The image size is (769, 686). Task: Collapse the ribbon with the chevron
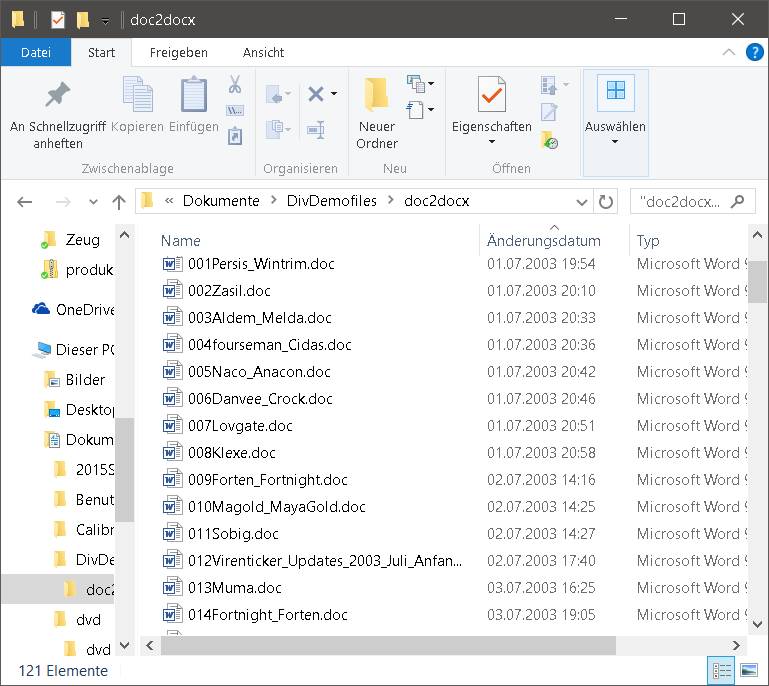coord(730,52)
